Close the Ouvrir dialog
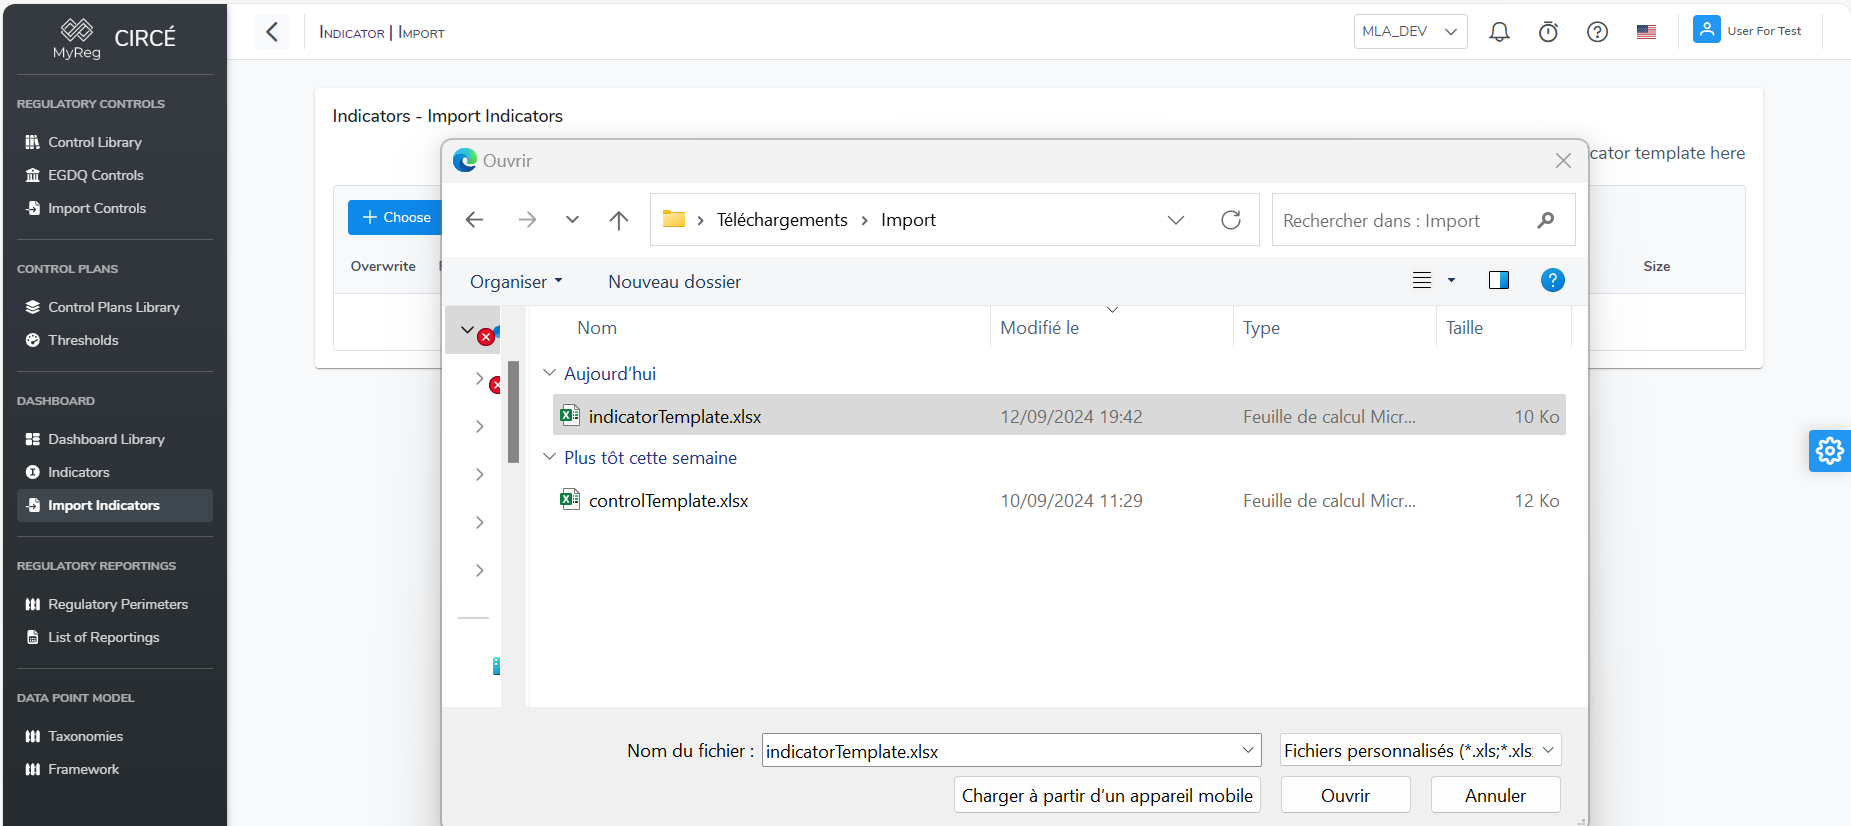1851x826 pixels. pyautogui.click(x=1564, y=161)
